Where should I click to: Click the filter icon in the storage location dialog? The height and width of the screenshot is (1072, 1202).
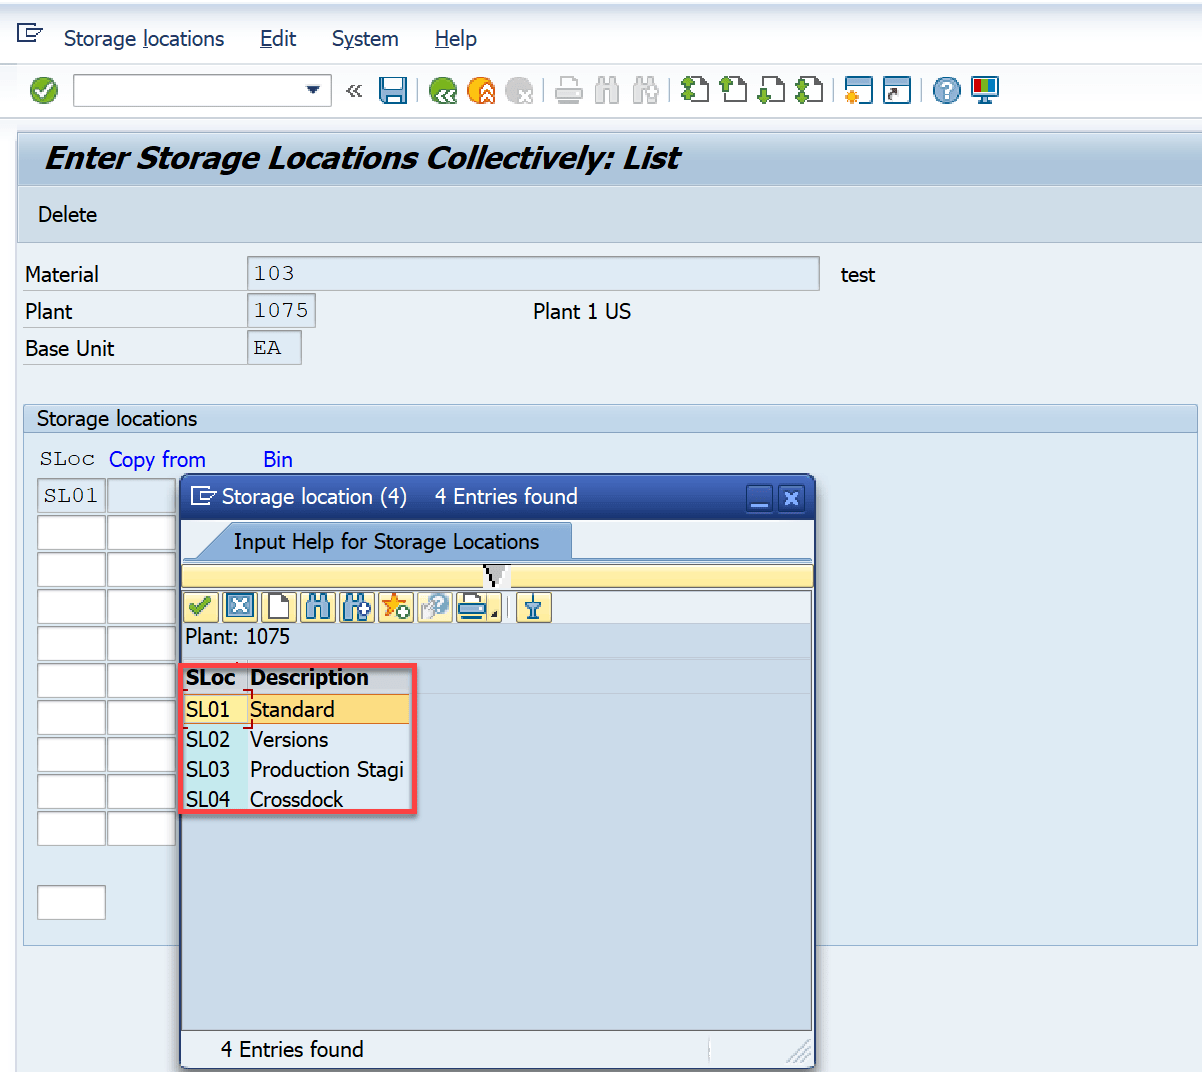[533, 607]
